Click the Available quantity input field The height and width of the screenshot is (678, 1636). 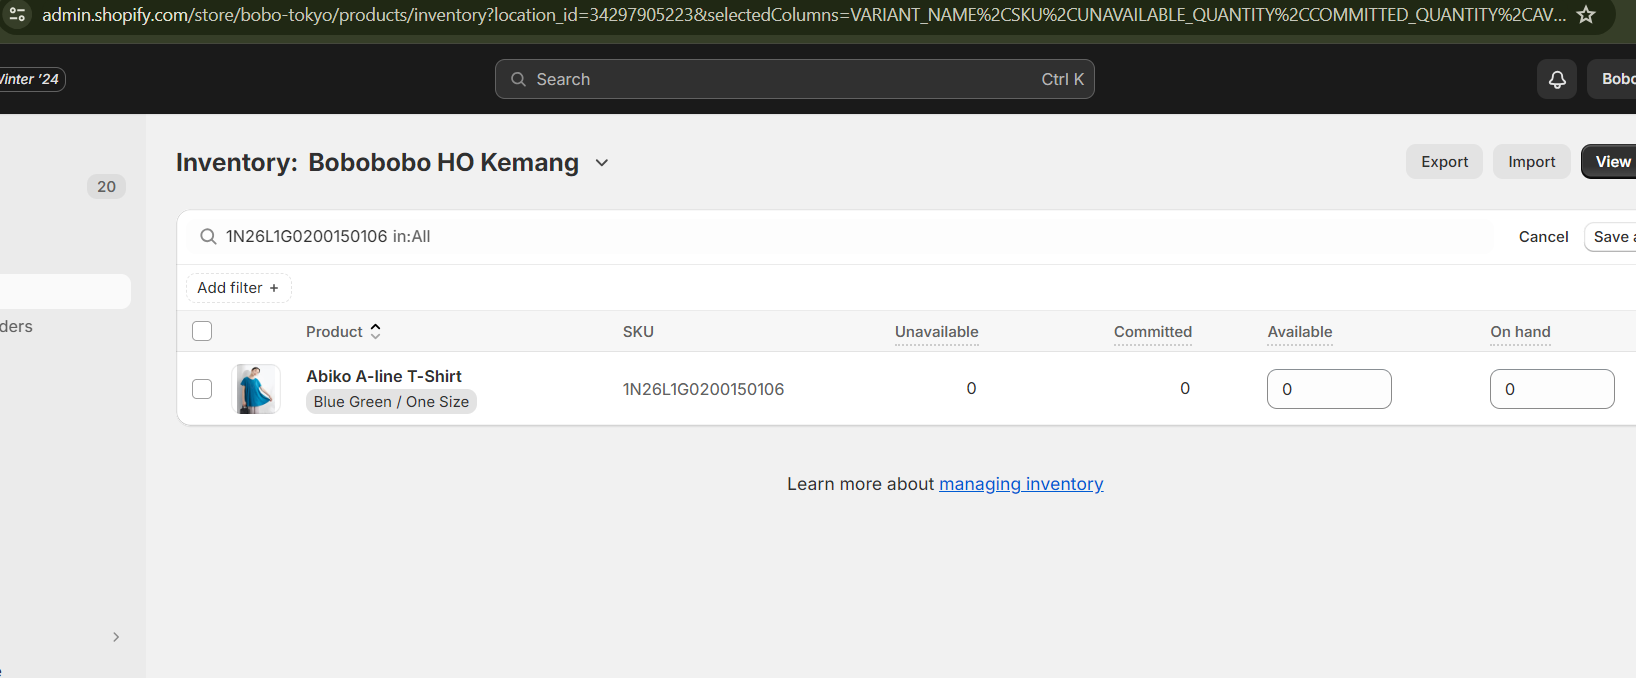1328,389
